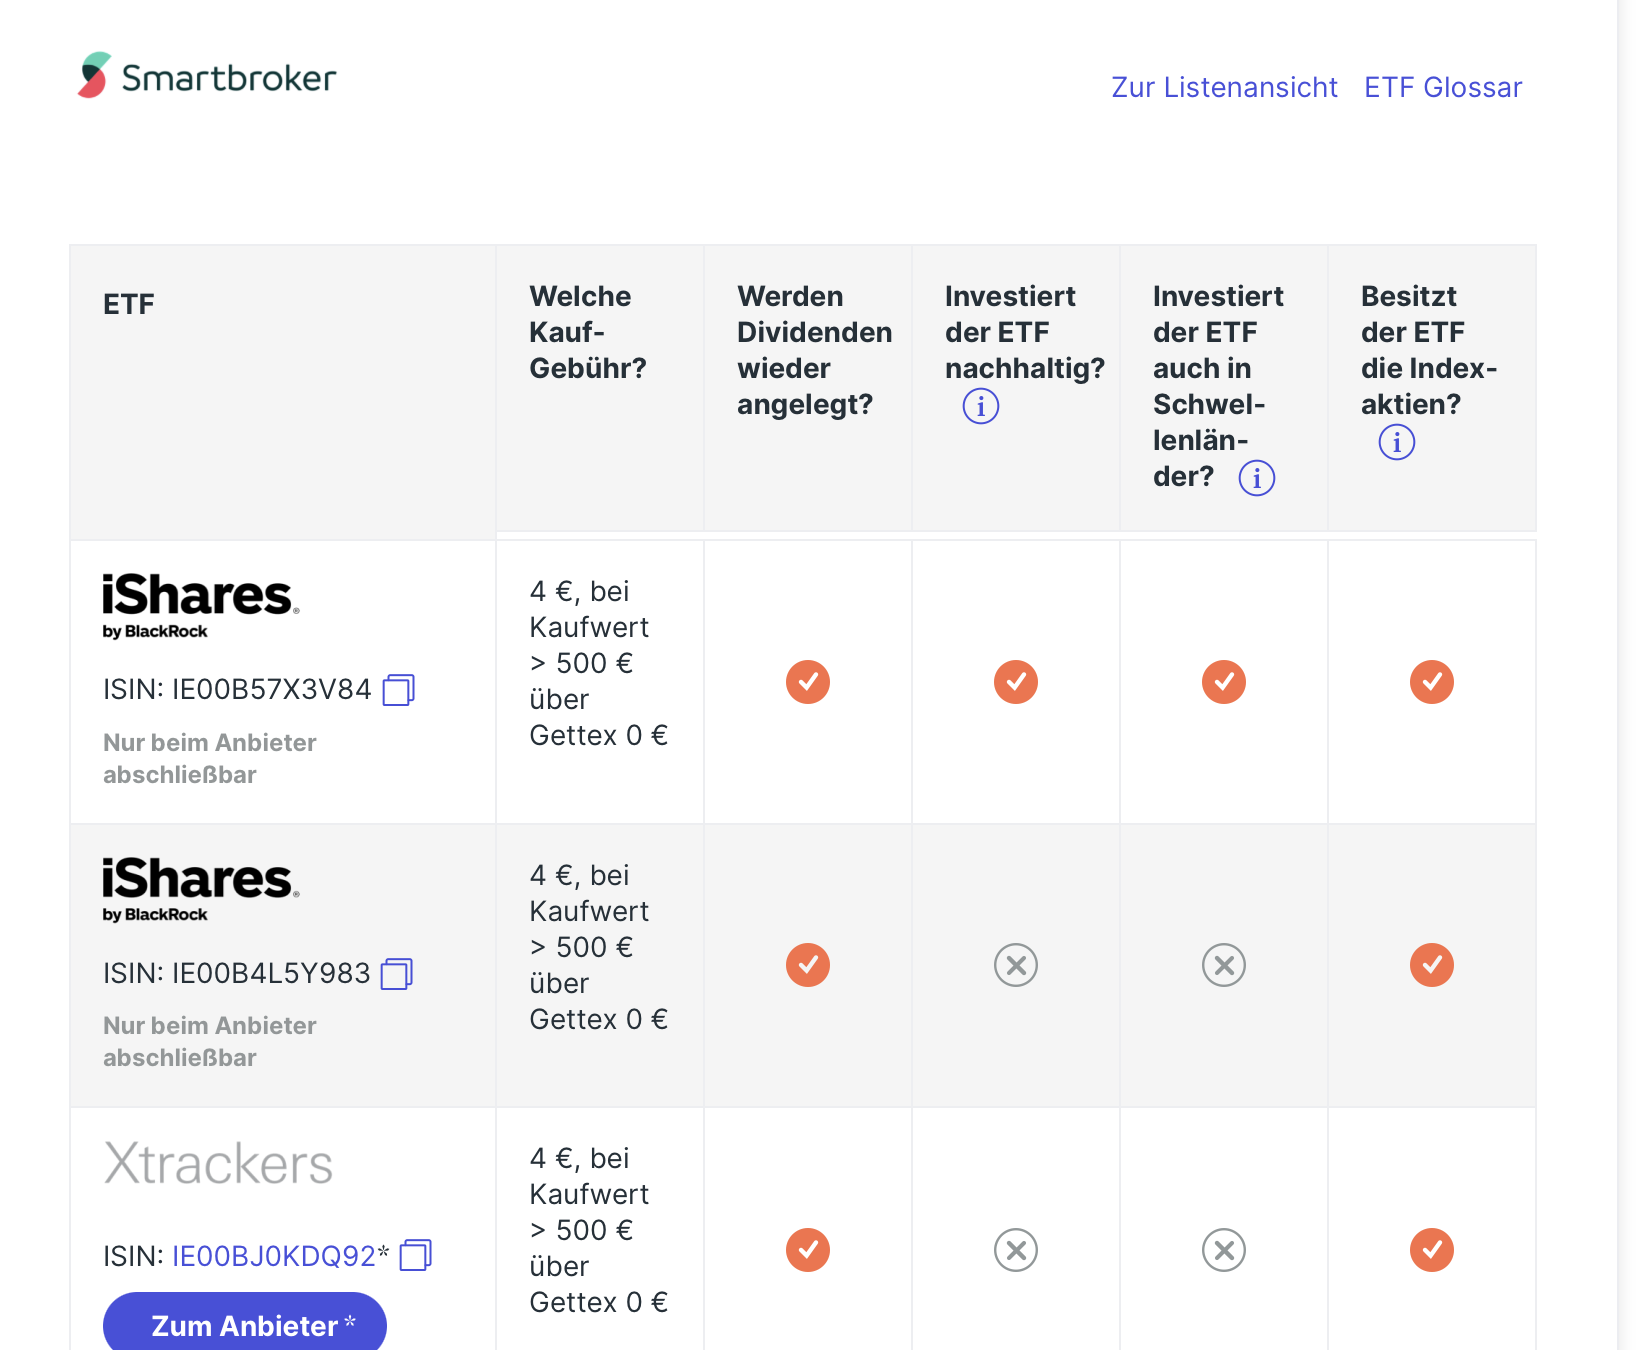Click info icon under 'Indexaktien?' header
The width and height of the screenshot is (1641, 1350).
[x=1396, y=442]
